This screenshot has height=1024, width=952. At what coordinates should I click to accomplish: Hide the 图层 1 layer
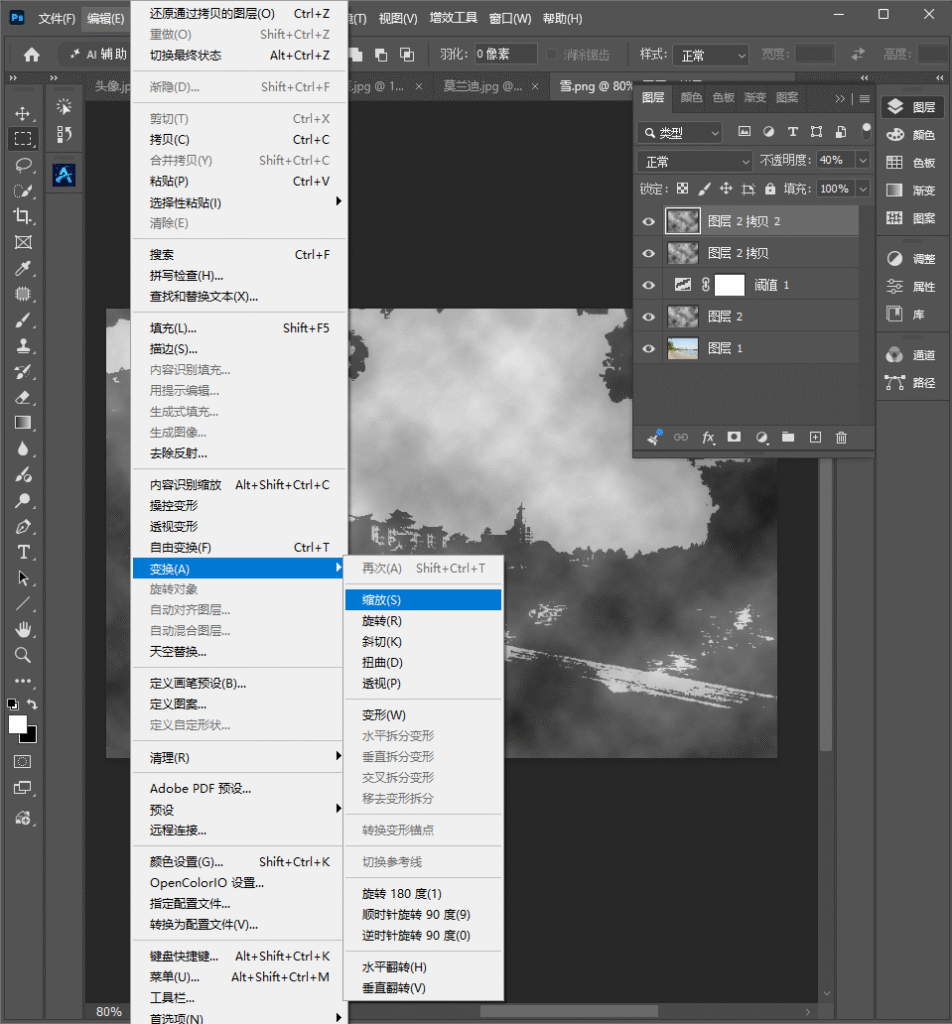[648, 349]
